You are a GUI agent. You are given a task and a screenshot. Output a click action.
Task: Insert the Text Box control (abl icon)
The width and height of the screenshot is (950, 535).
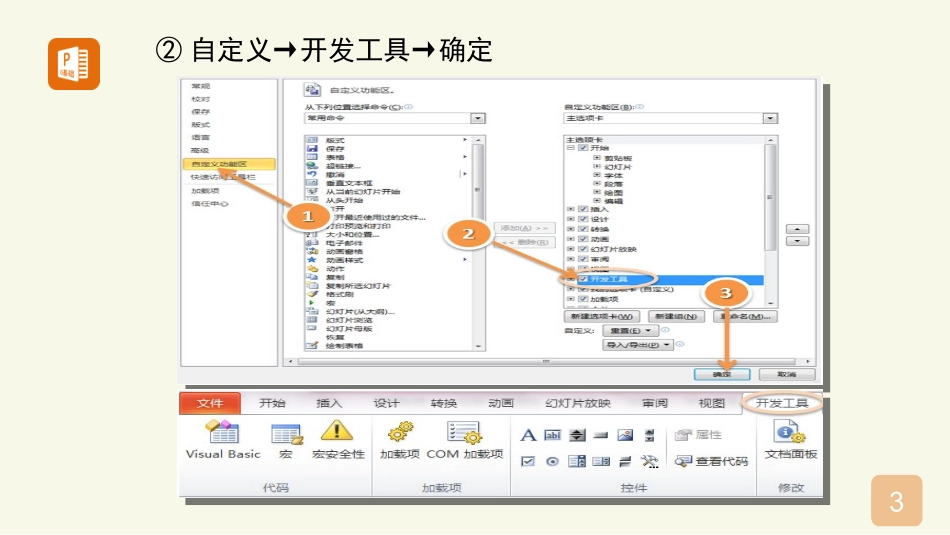(x=552, y=434)
